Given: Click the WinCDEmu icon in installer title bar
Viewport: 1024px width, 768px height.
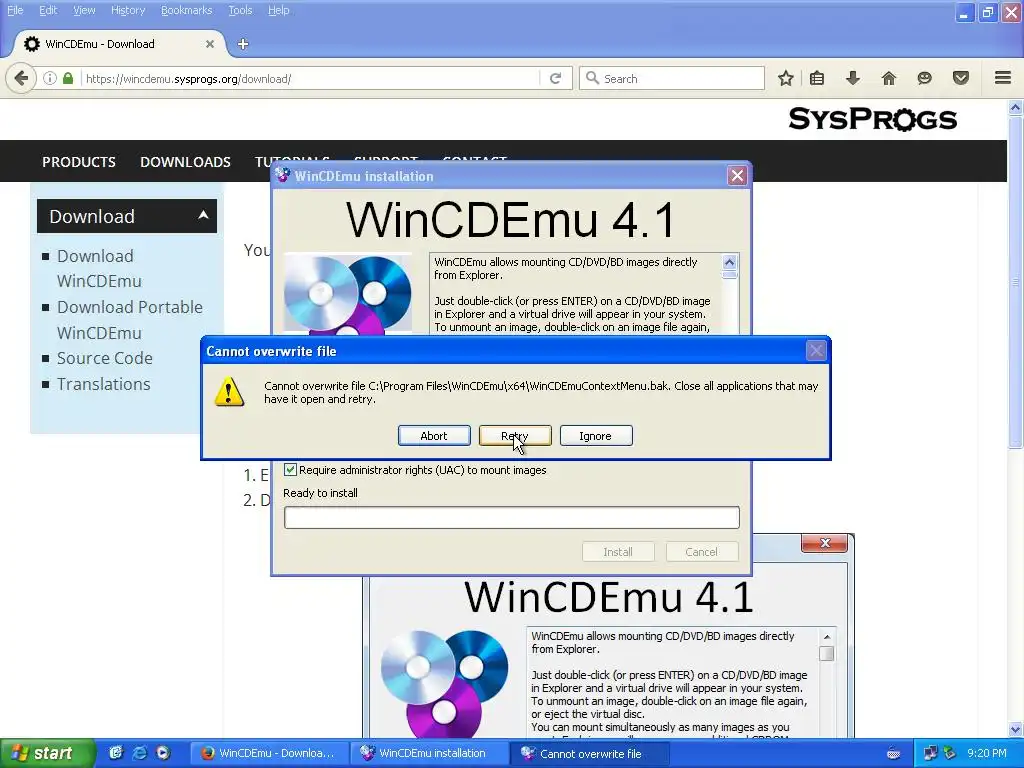Looking at the screenshot, I should tap(283, 176).
